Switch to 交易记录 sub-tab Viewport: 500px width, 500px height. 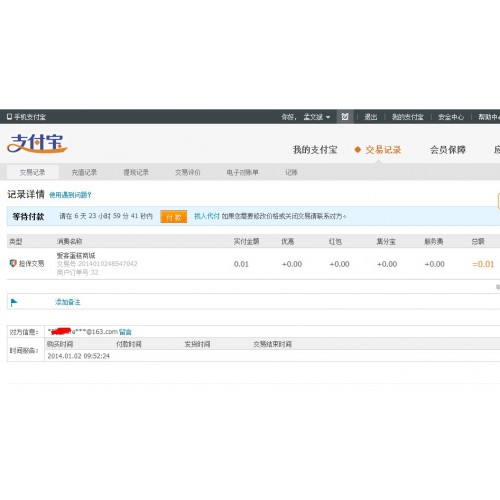(x=32, y=172)
